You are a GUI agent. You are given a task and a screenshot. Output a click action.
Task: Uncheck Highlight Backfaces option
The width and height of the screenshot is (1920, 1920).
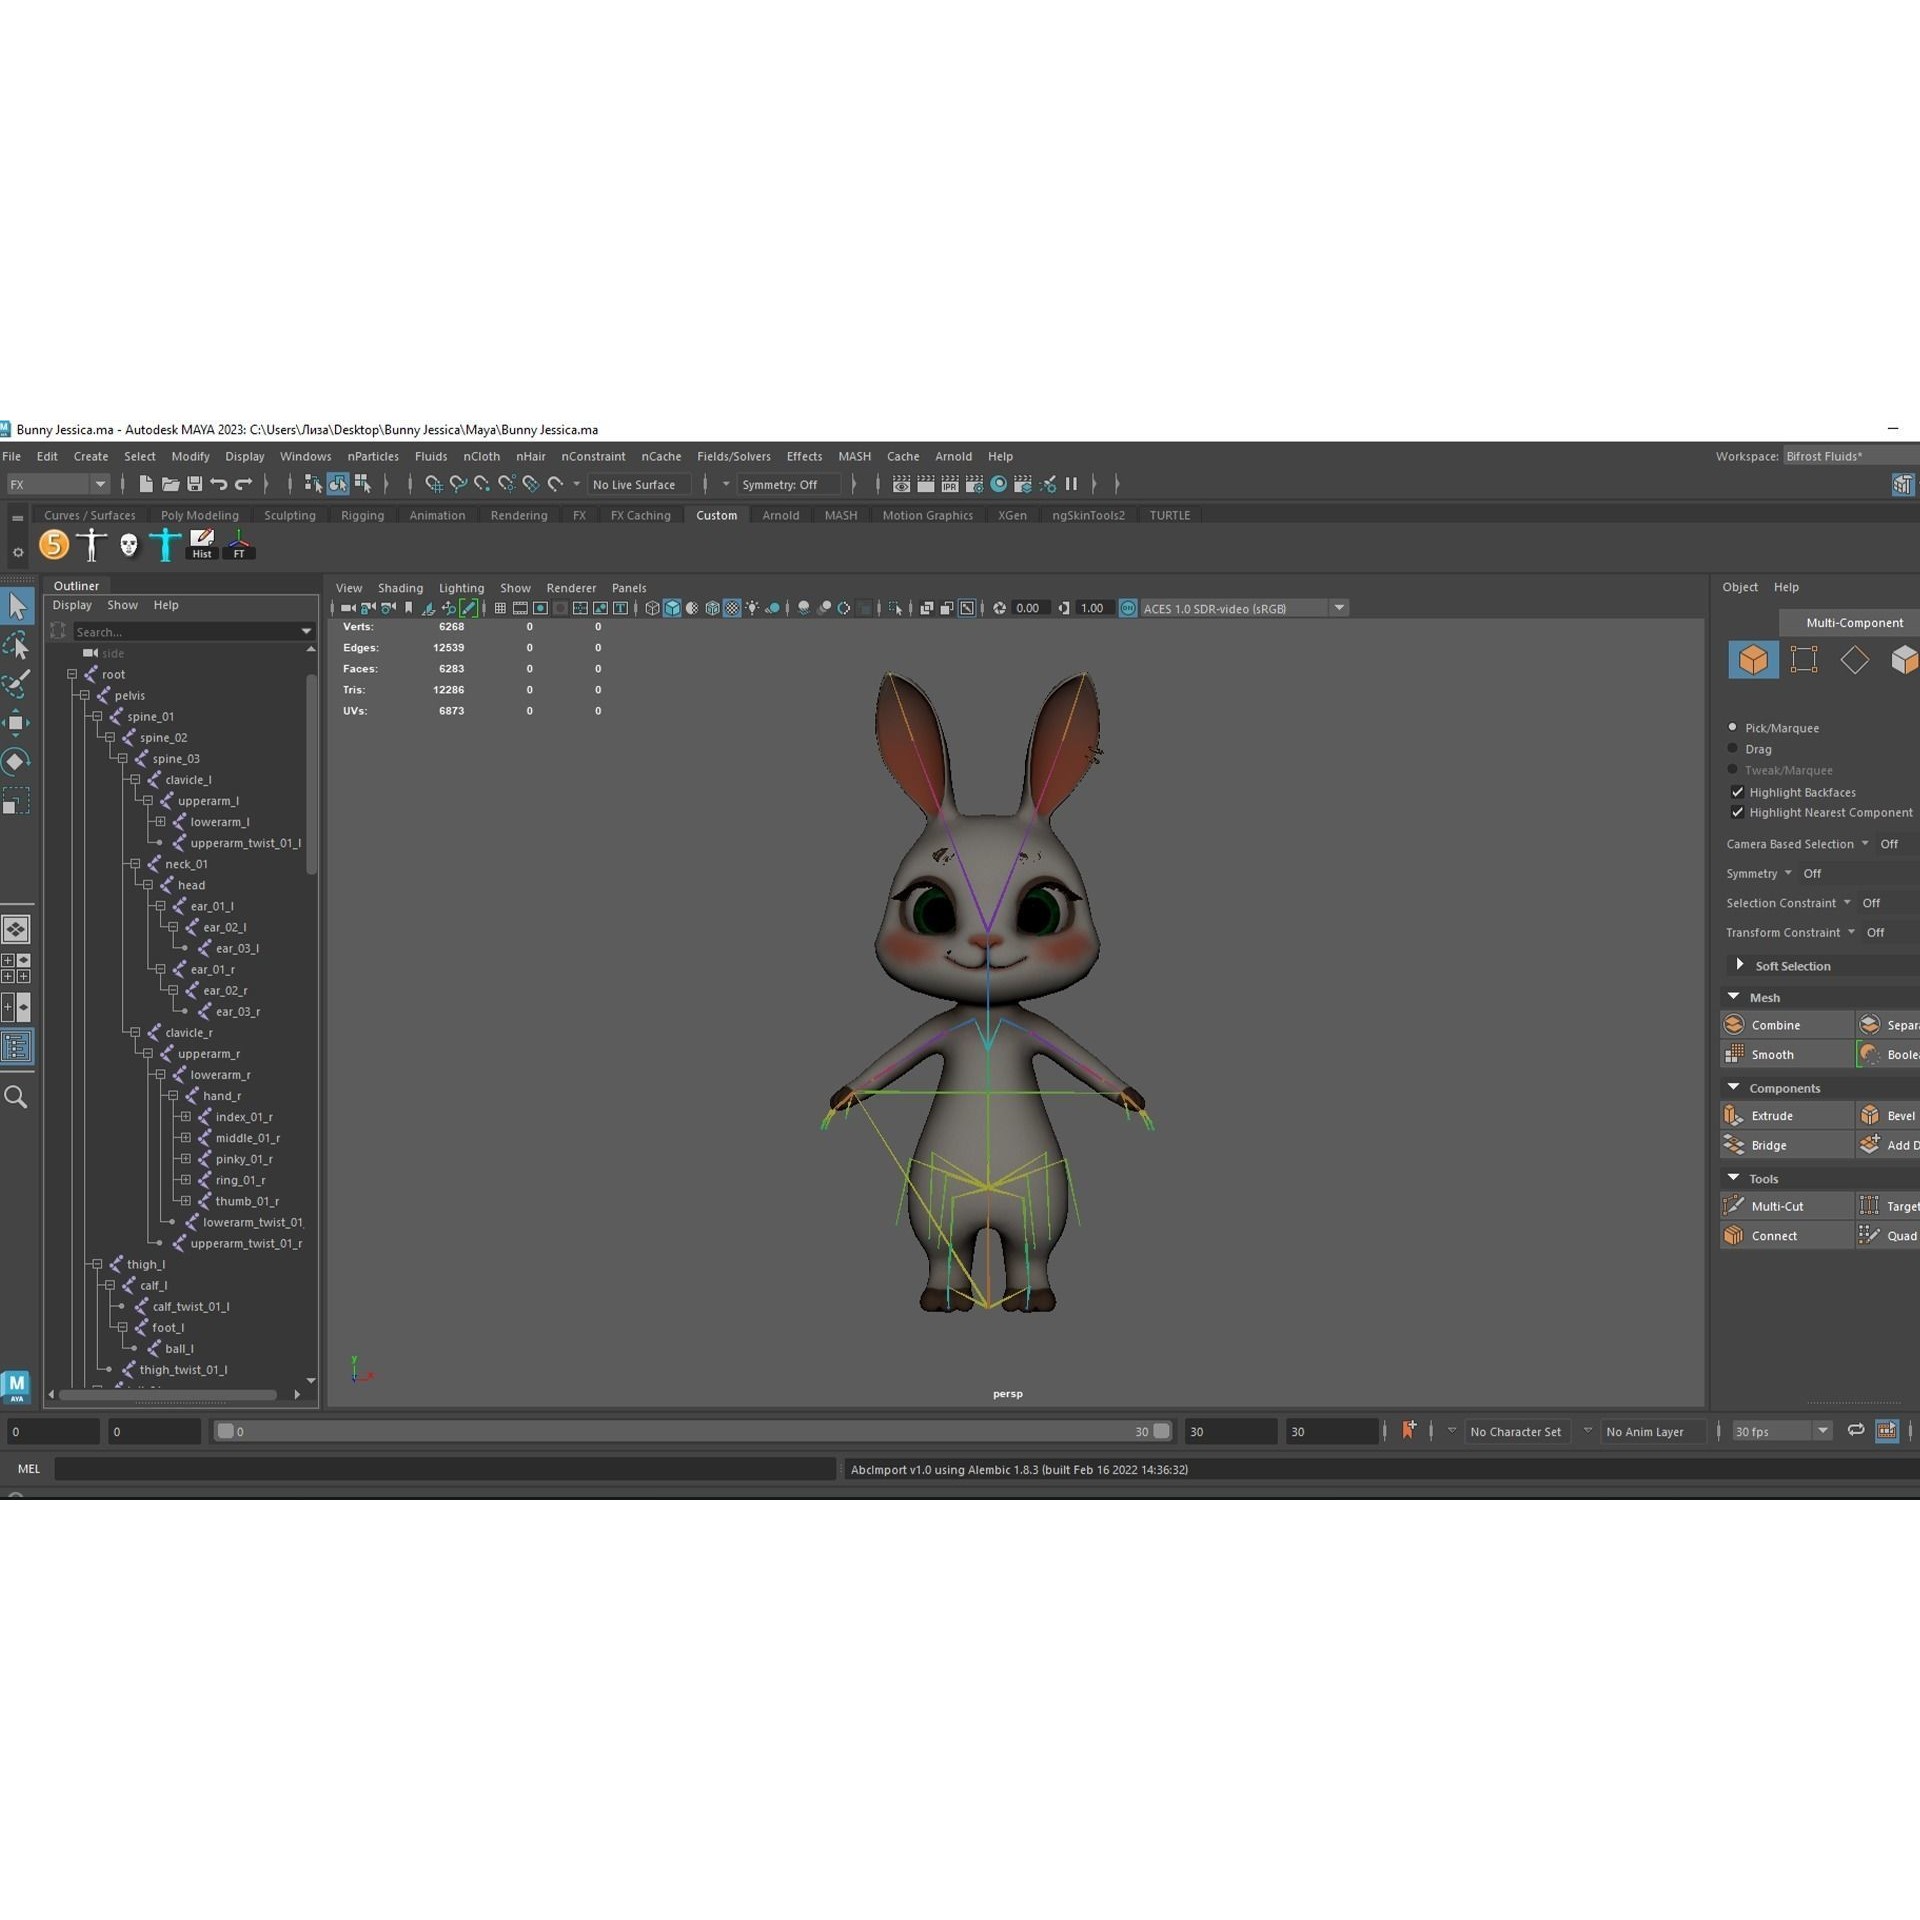1739,791
